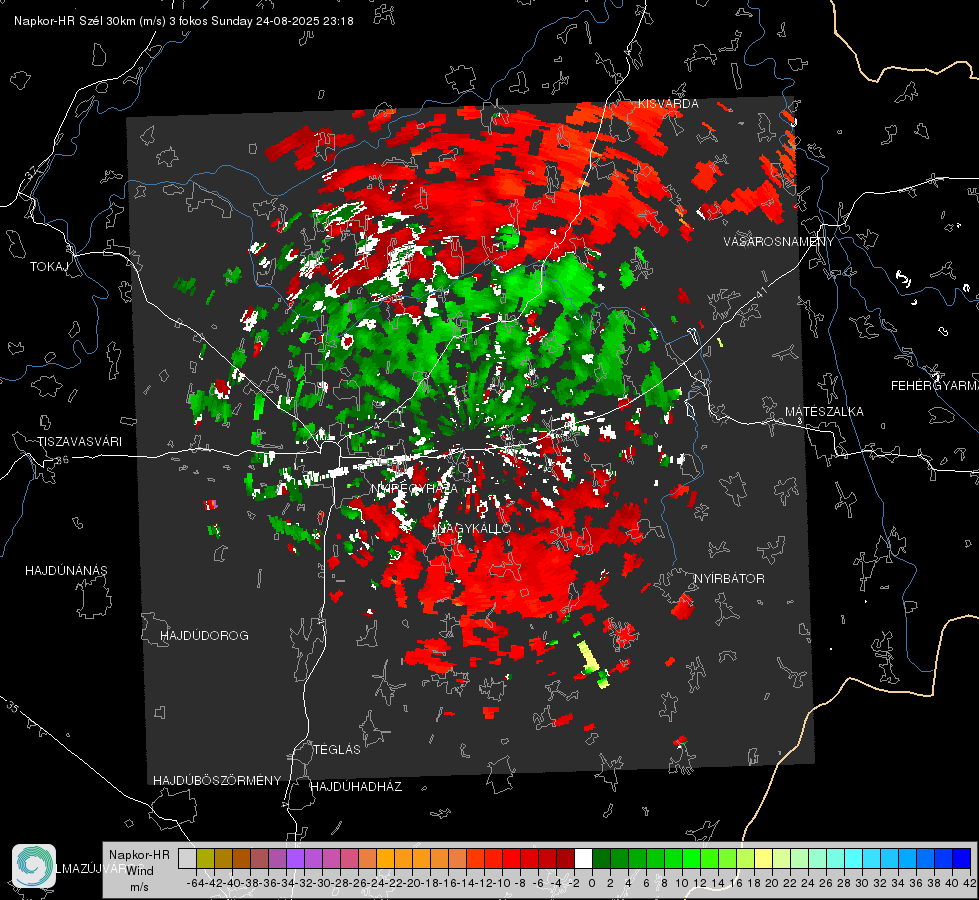Click the VÁSÁROSNAMÉNY city label
The height and width of the screenshot is (900, 979).
[x=779, y=242]
